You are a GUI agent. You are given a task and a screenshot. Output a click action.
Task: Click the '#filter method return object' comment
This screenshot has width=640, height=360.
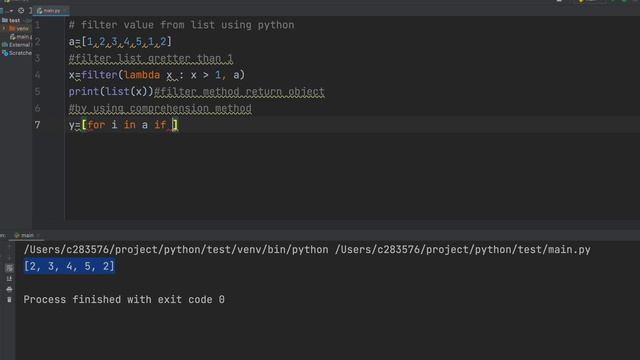[239, 92]
